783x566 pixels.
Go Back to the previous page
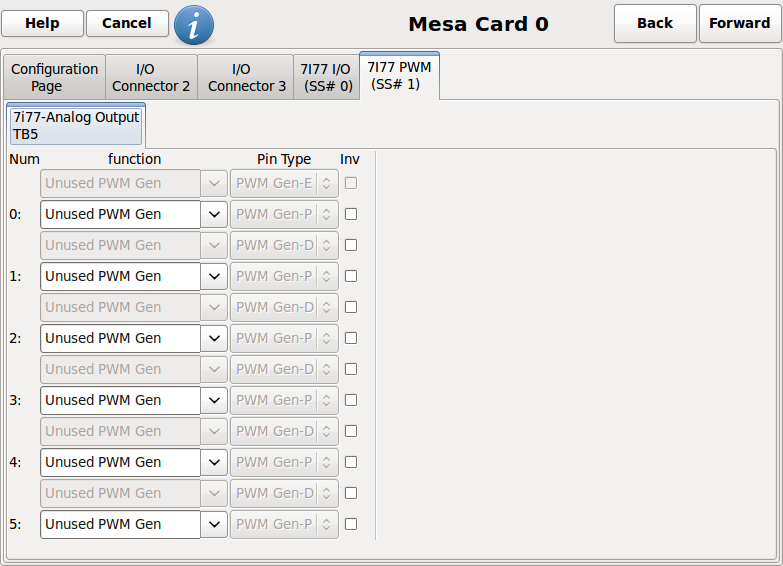tap(655, 23)
